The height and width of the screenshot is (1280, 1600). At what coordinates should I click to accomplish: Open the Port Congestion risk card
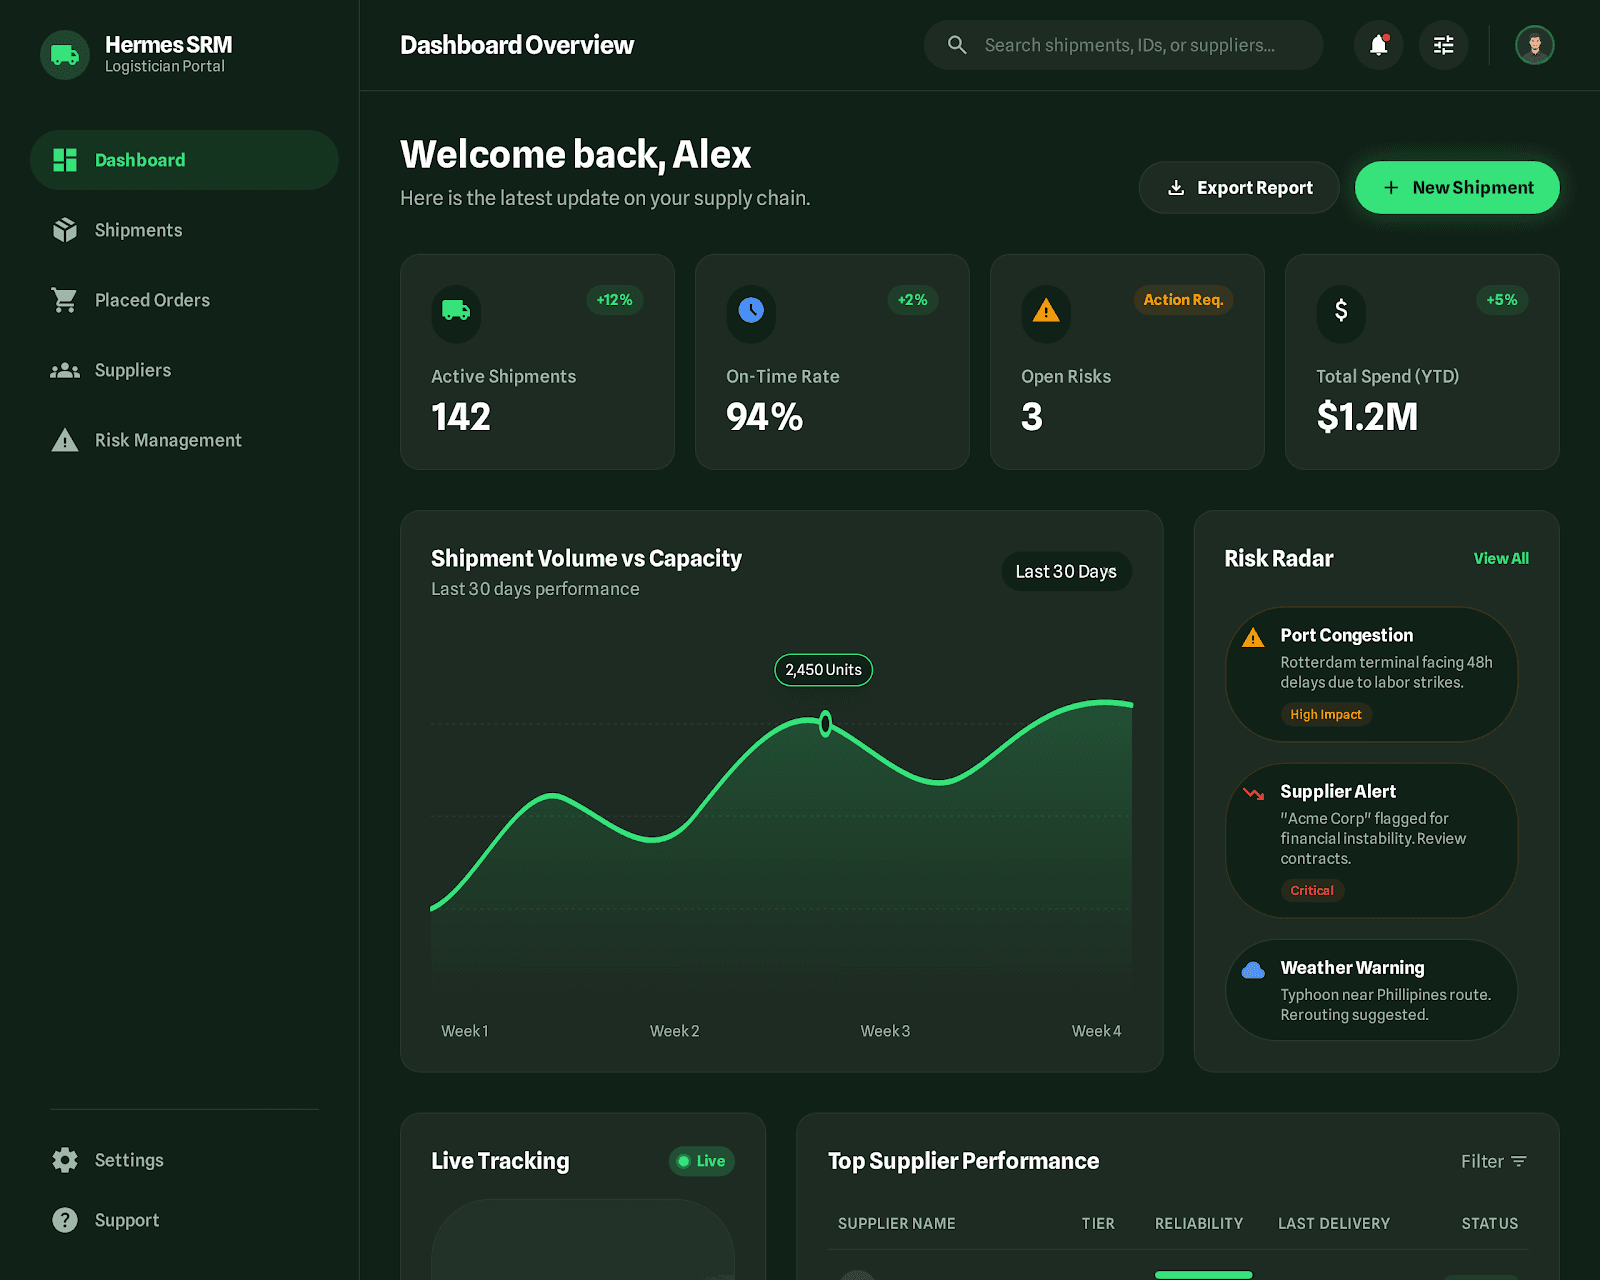click(x=1371, y=674)
